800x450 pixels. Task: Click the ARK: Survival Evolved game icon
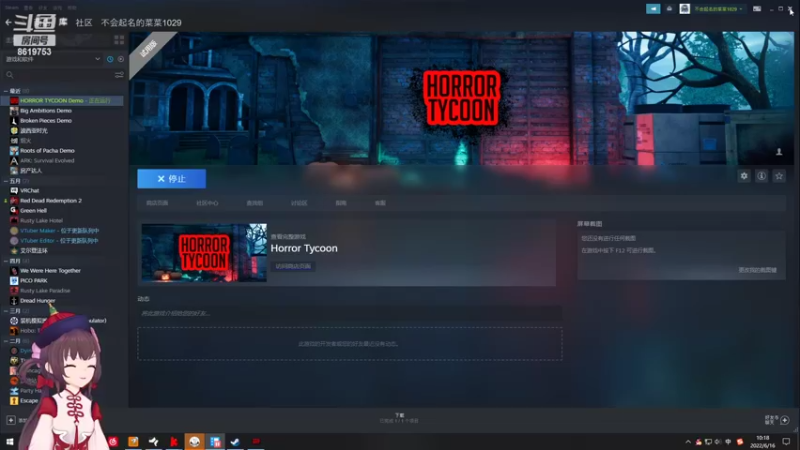click(14, 161)
